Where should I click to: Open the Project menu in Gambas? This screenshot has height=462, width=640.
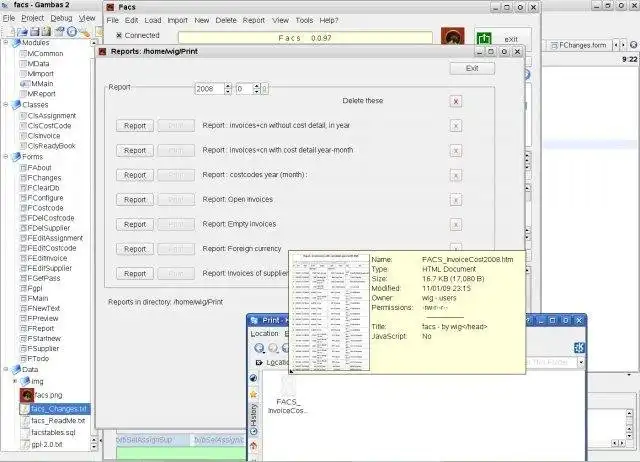pos(33,18)
